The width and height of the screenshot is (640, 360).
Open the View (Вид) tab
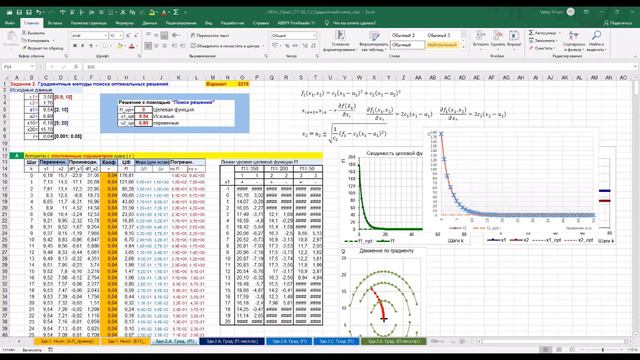209,23
